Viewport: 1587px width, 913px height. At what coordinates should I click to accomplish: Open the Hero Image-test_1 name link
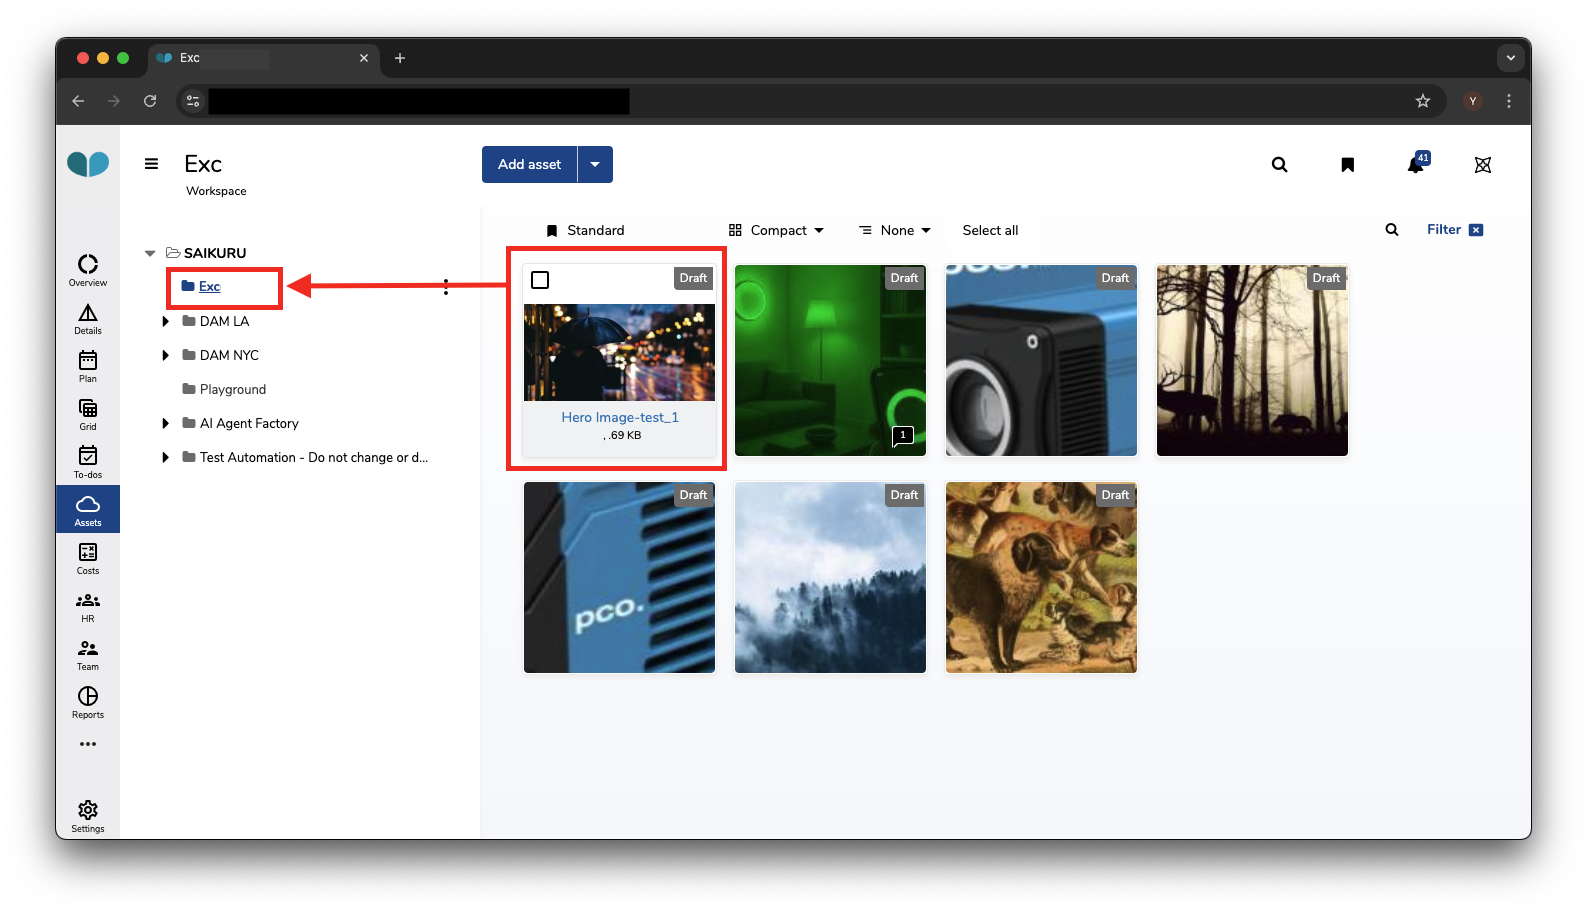620,417
